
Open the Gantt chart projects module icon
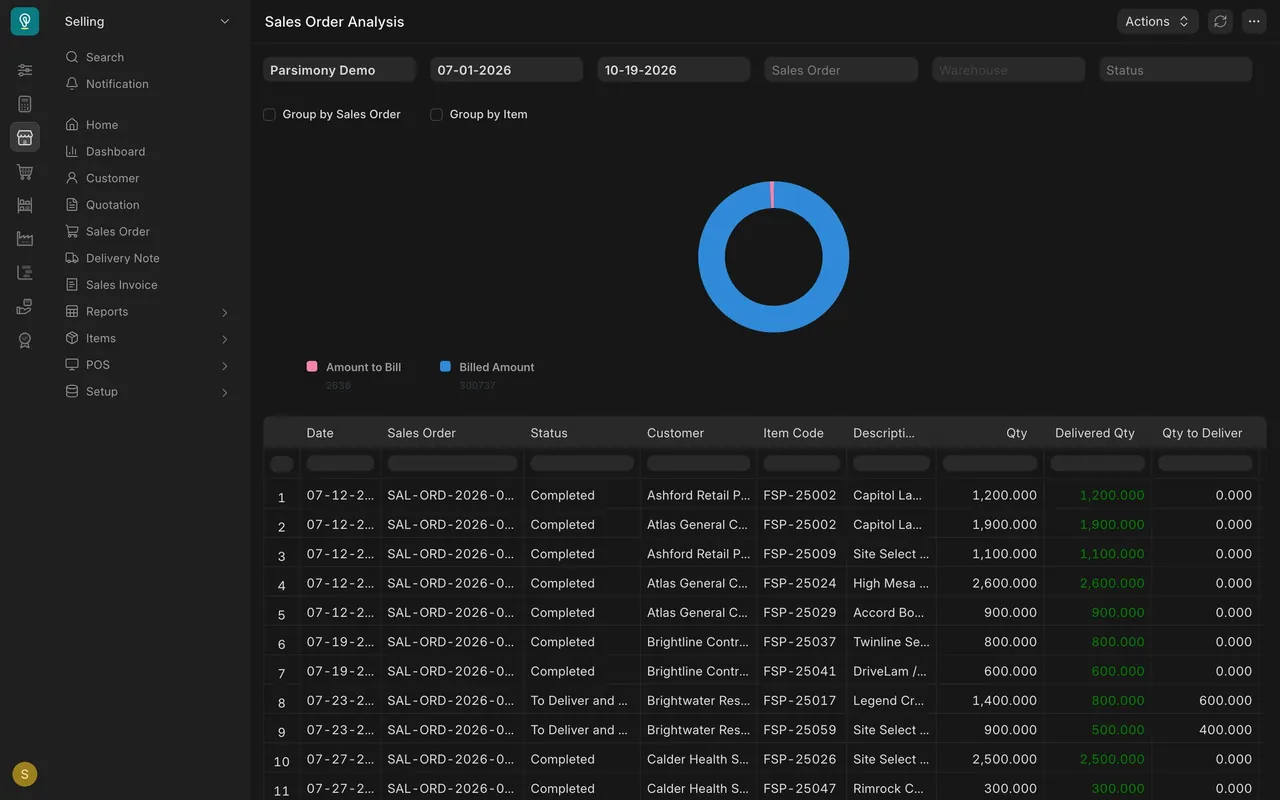(x=25, y=273)
